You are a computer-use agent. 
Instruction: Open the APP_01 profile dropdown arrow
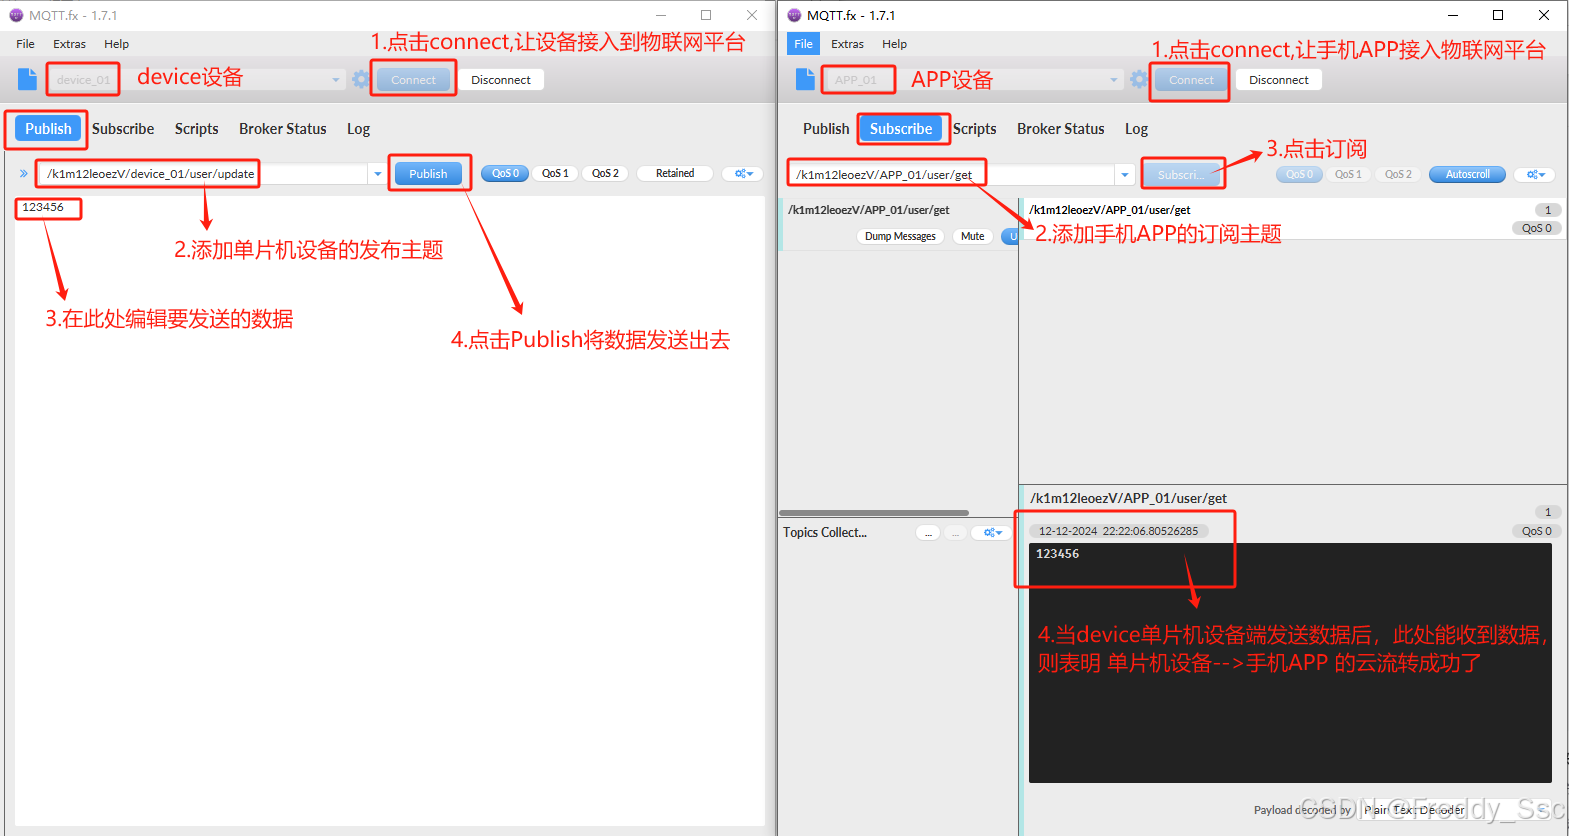1114,79
